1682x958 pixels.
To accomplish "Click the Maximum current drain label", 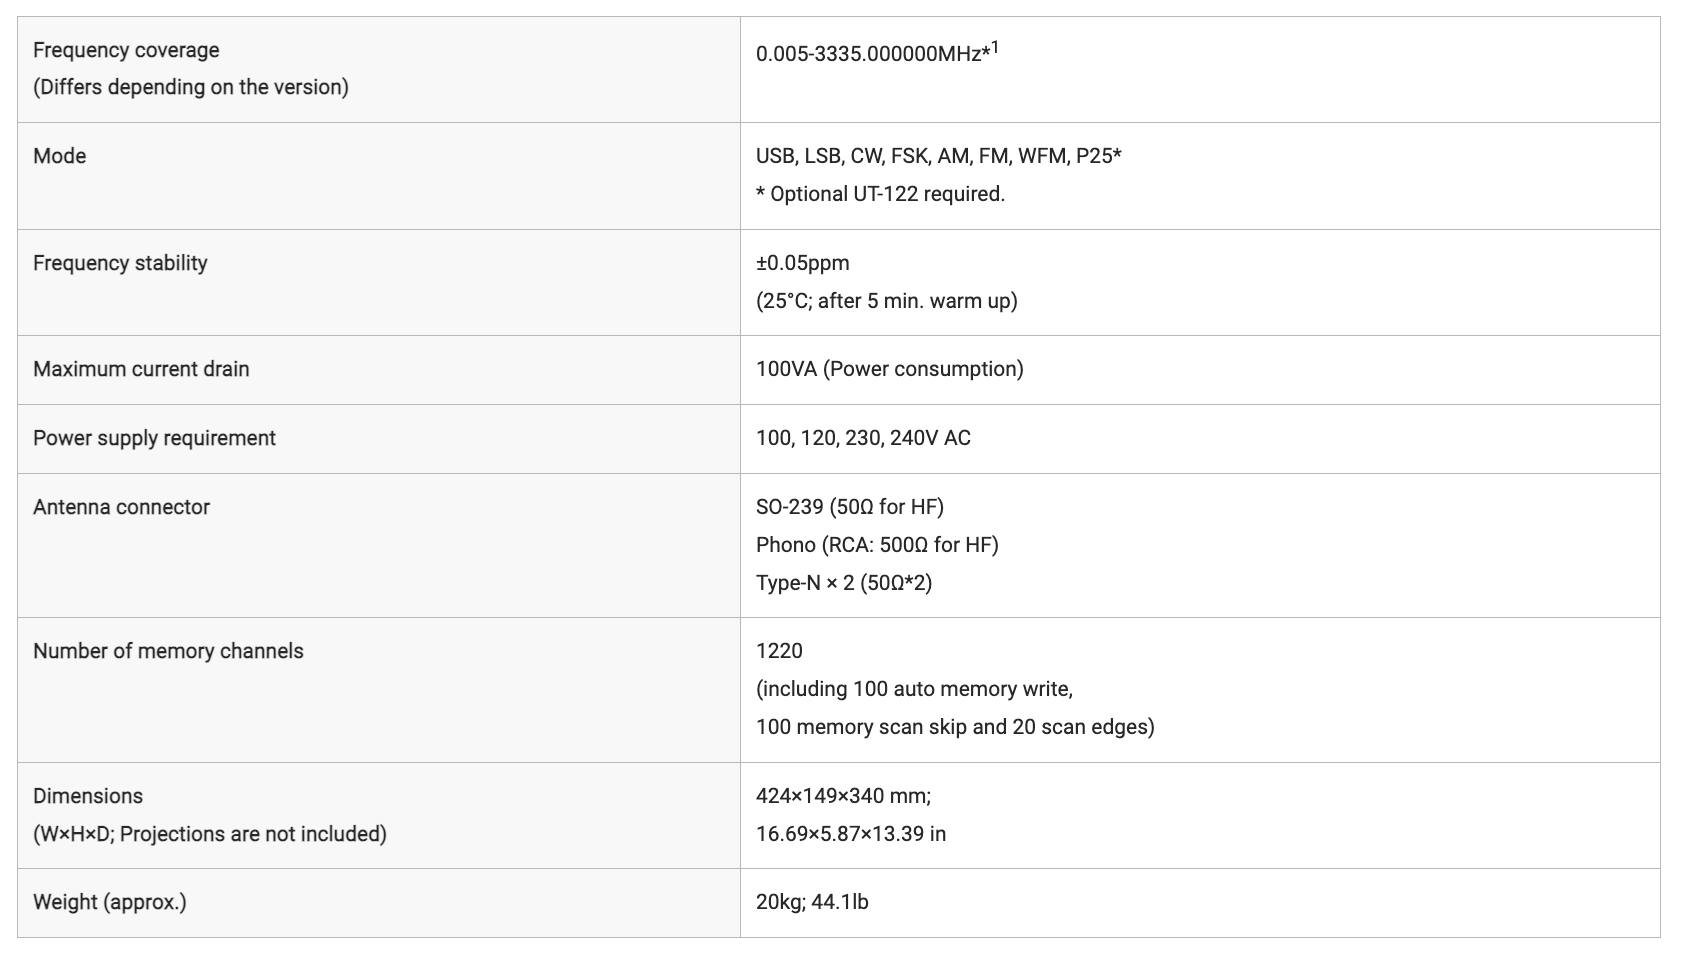I will 141,369.
